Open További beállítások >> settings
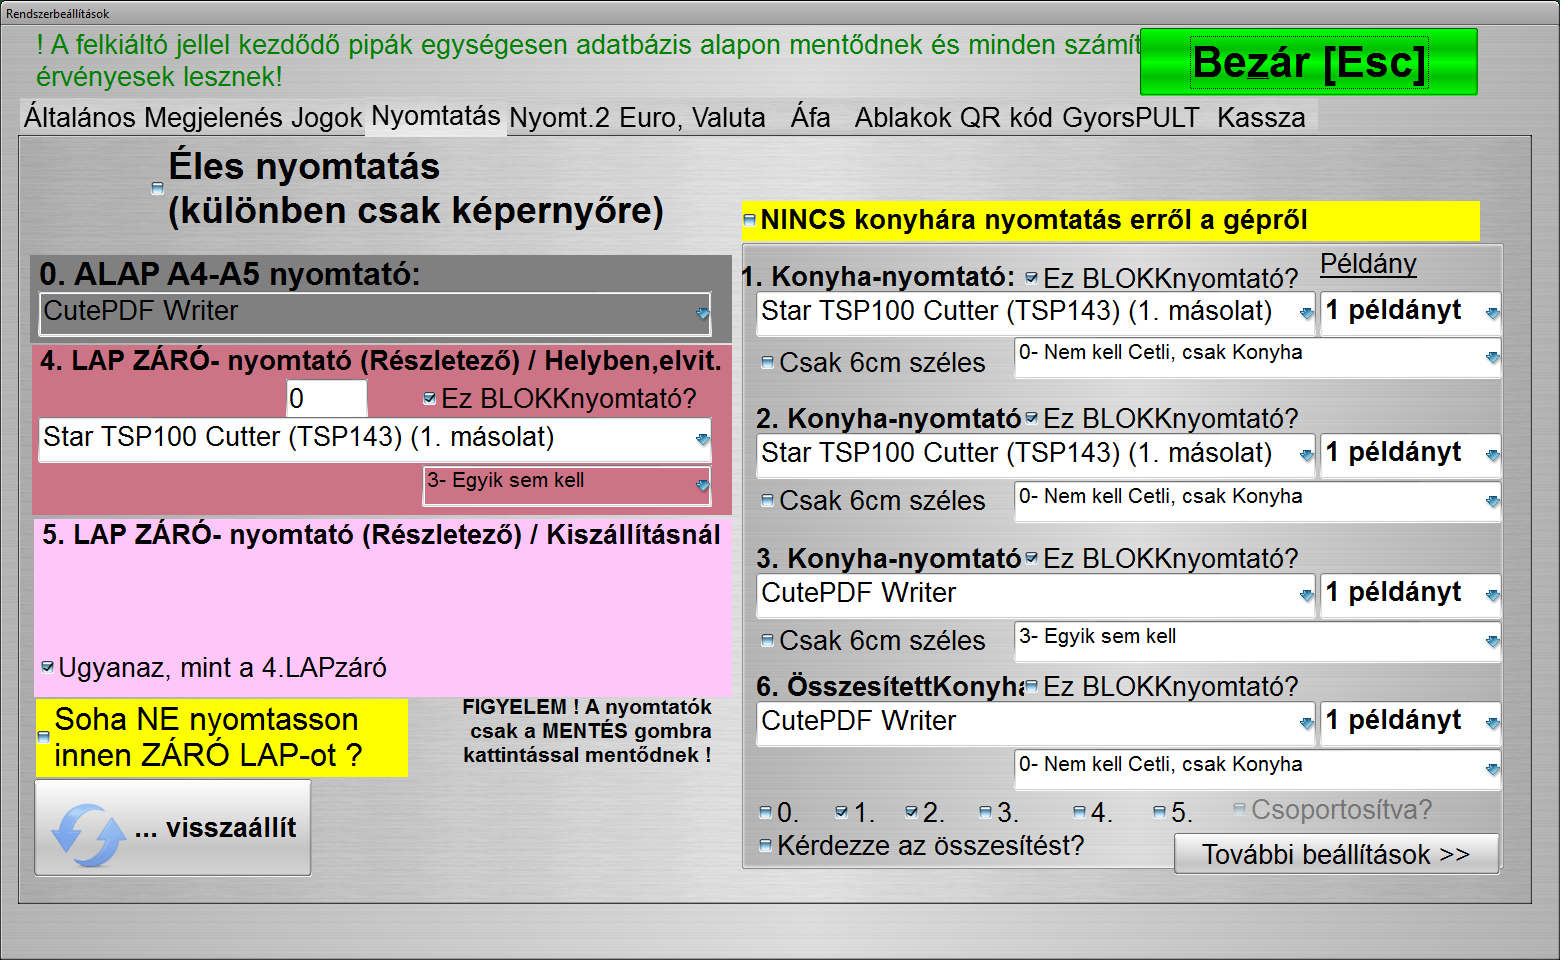 1335,854
